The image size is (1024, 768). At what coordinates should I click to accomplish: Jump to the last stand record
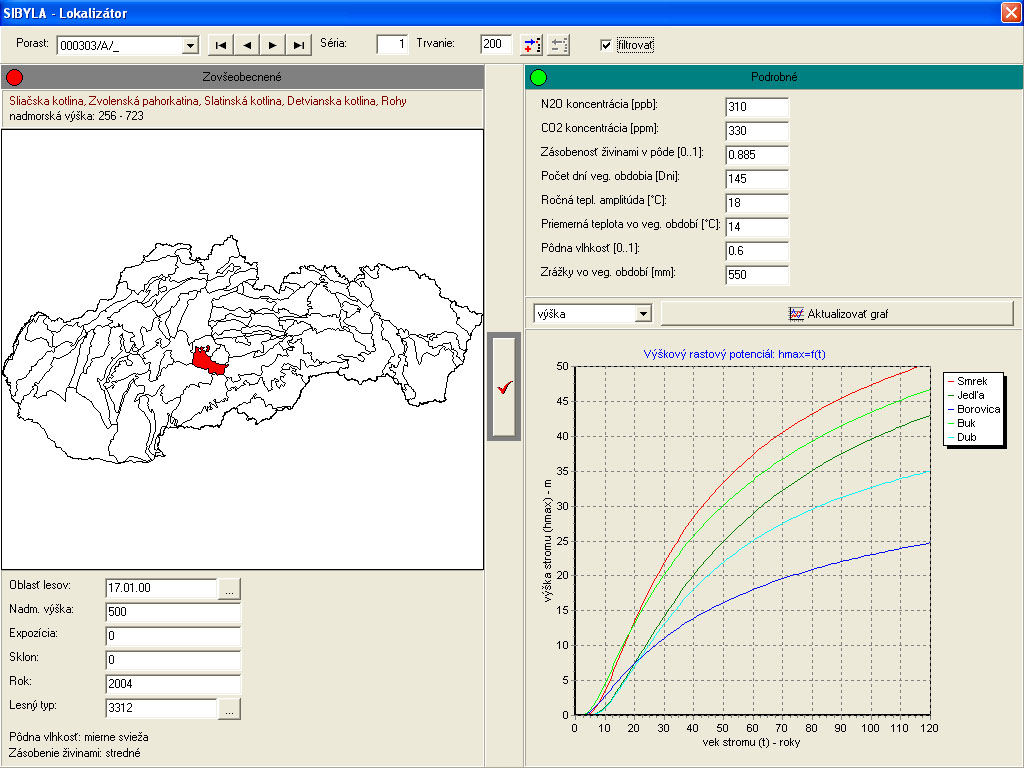(298, 45)
